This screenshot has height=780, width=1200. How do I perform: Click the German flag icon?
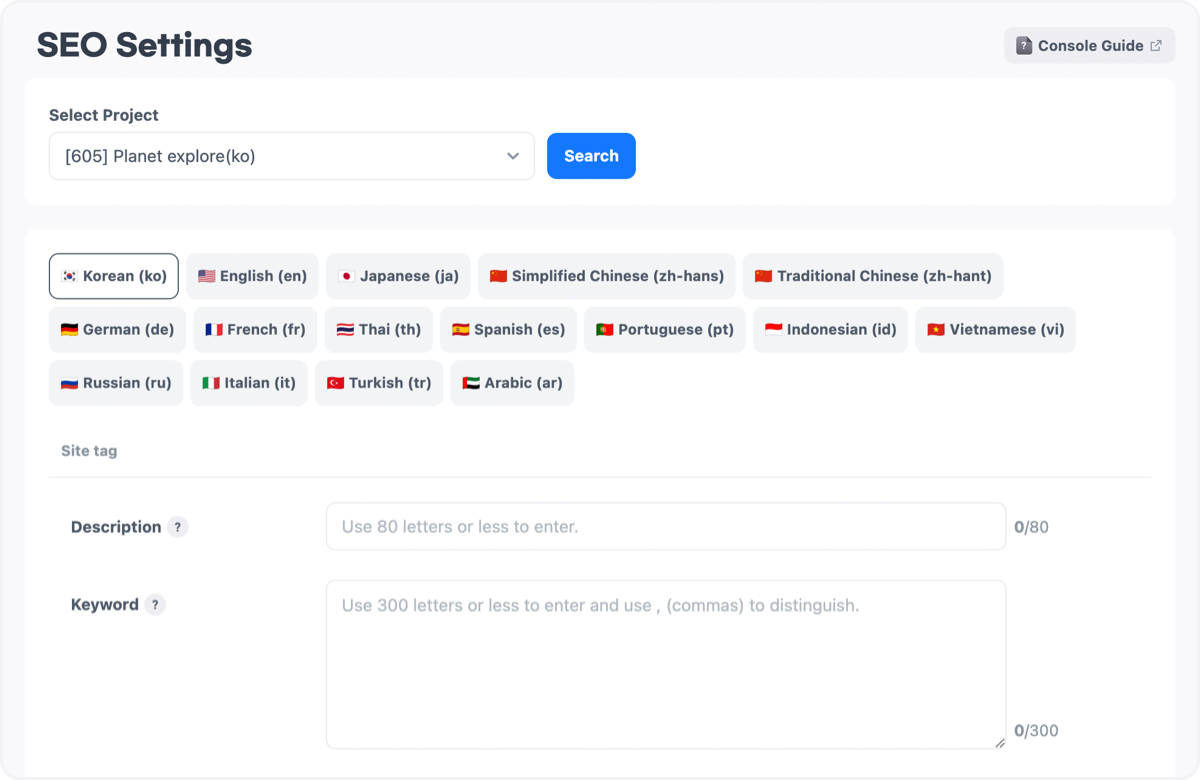(x=69, y=329)
